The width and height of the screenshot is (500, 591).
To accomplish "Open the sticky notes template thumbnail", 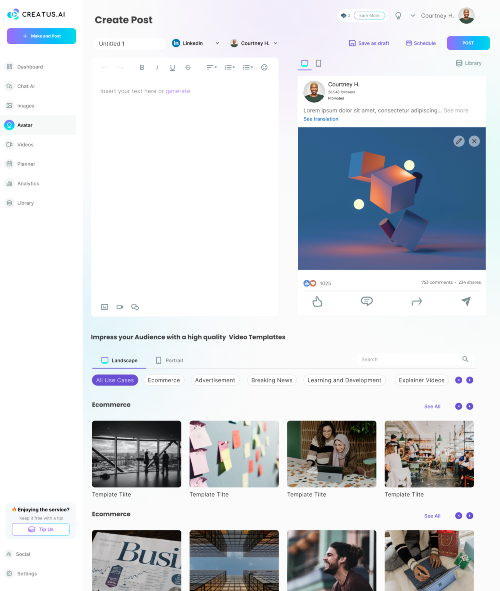I will coord(234,454).
